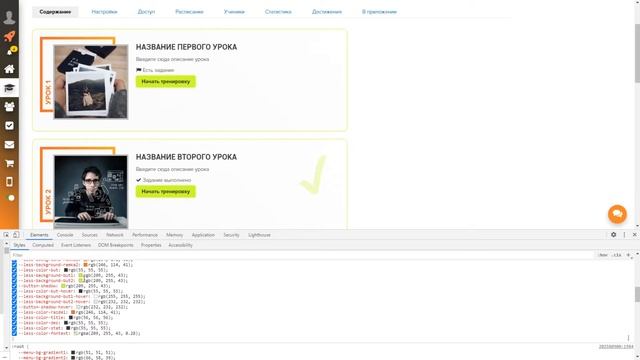The height and width of the screenshot is (360, 640).
Task: Open green swatch for --button-shadow
Action: pos(63,286)
